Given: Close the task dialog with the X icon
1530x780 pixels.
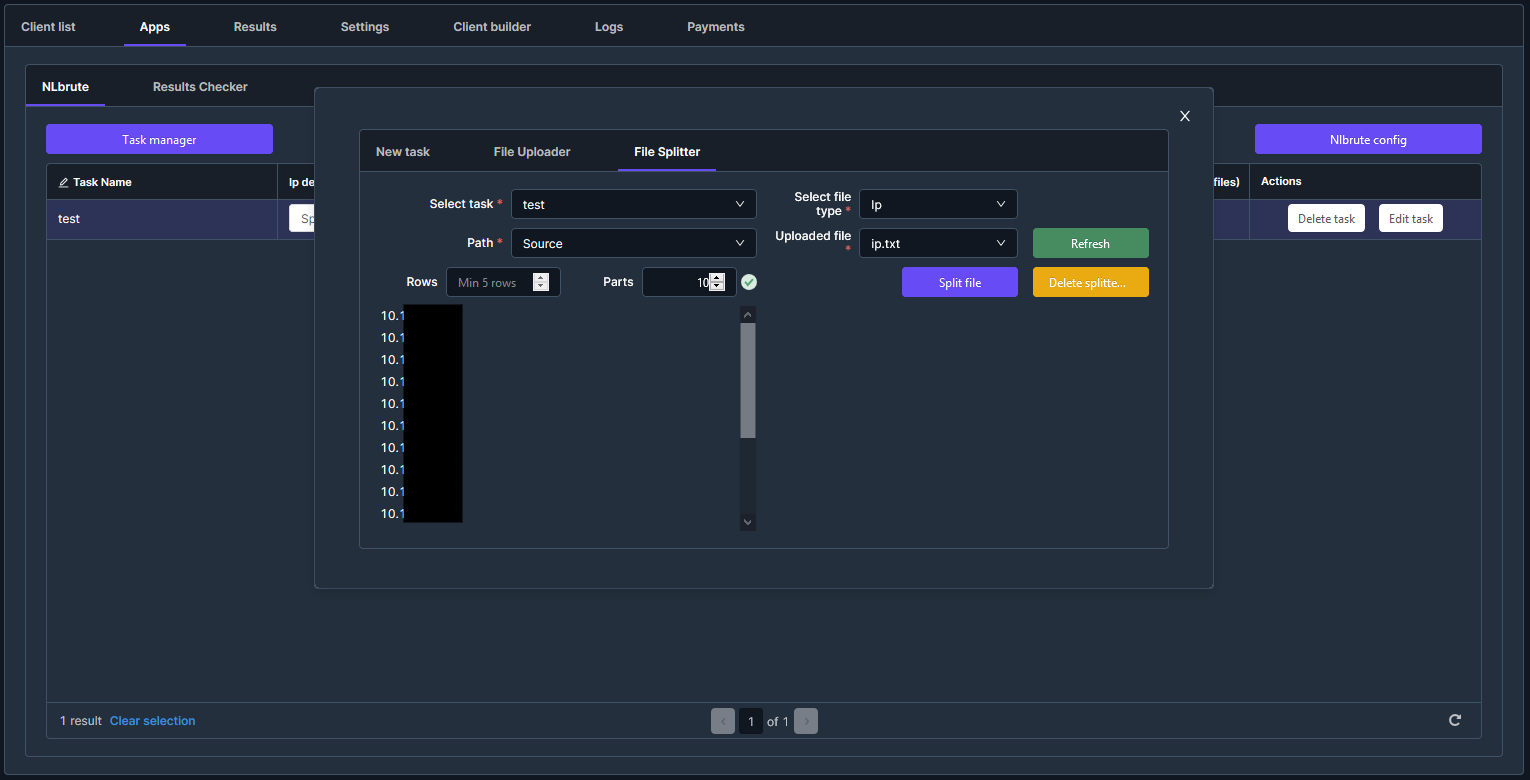Looking at the screenshot, I should 1185,116.
